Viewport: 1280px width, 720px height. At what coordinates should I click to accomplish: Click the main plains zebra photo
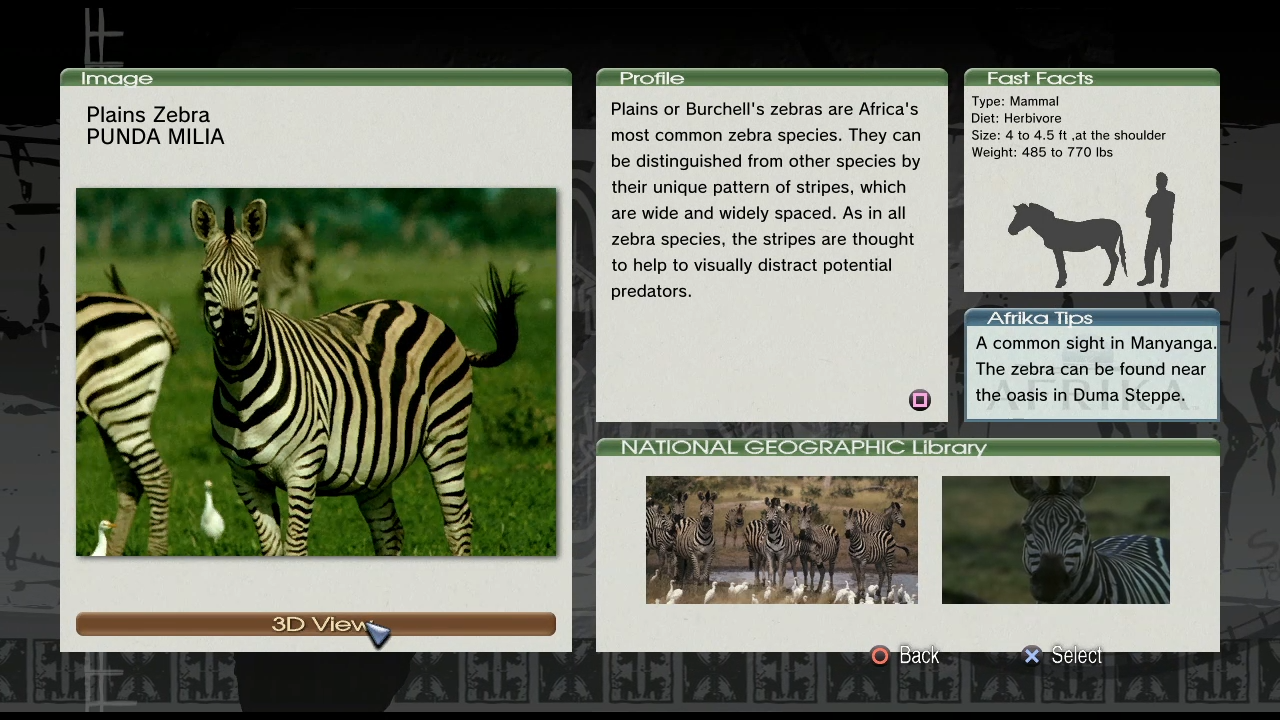click(x=316, y=372)
